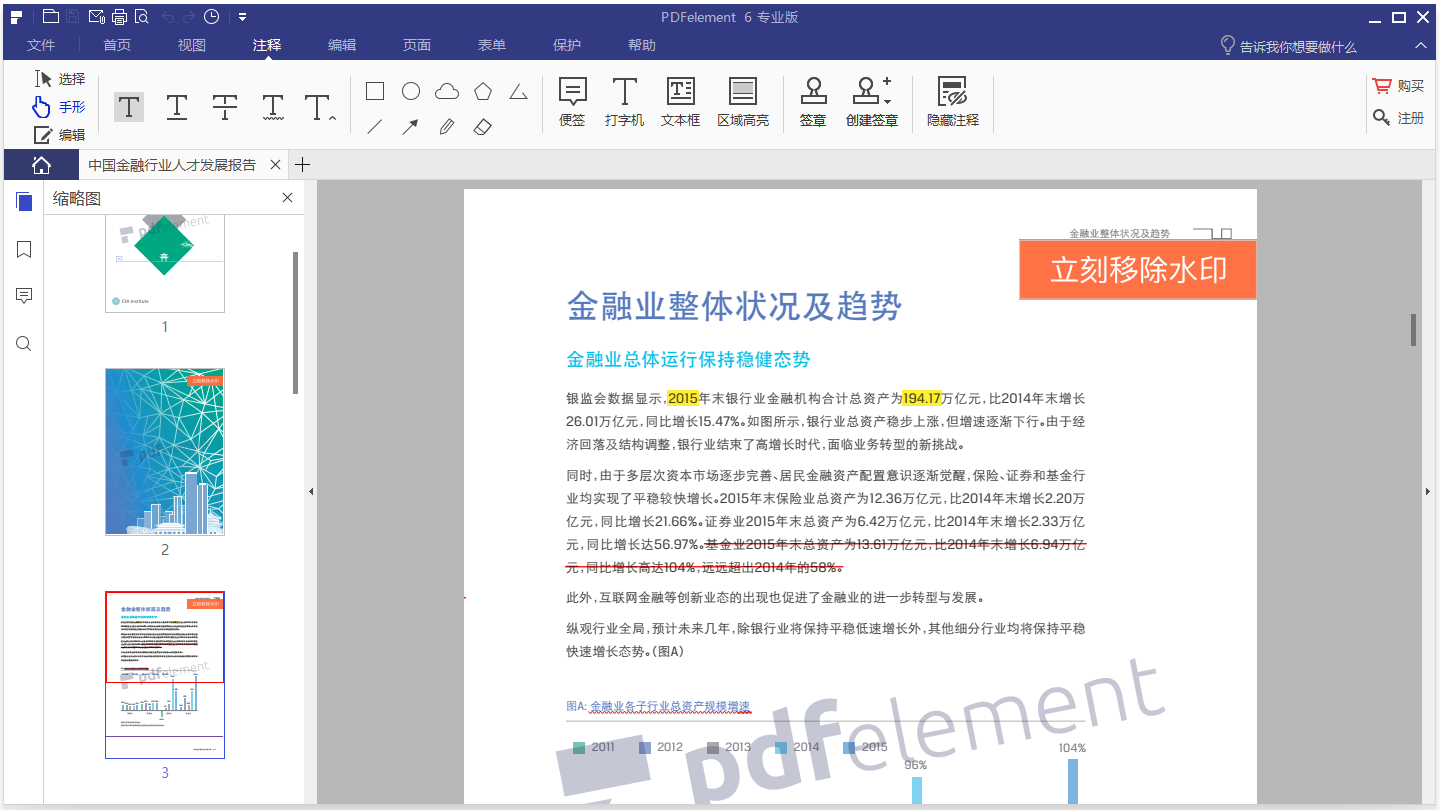Open a new tab with the plus button
Viewport: 1440px width, 810px height.
pos(303,165)
